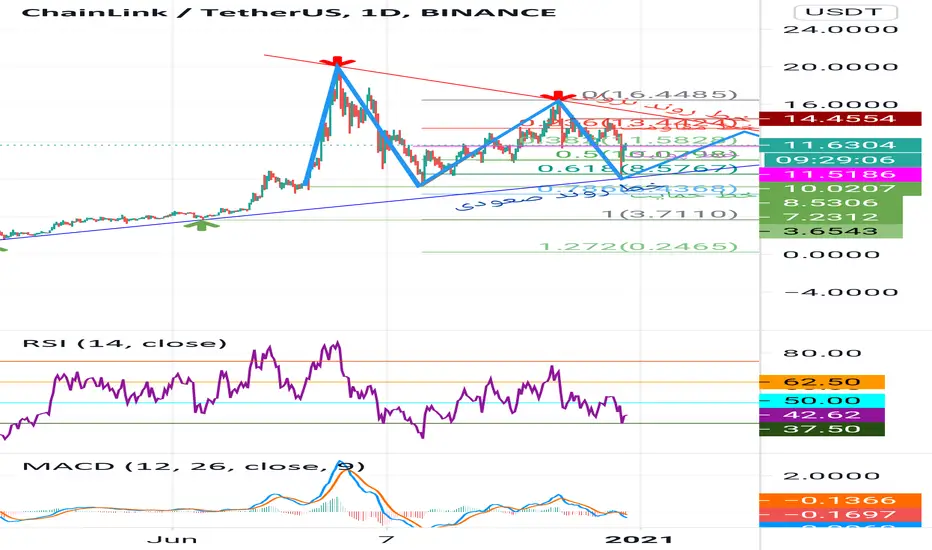Click the USDT currency button
Screen dimensions: 932x550
pos(845,11)
